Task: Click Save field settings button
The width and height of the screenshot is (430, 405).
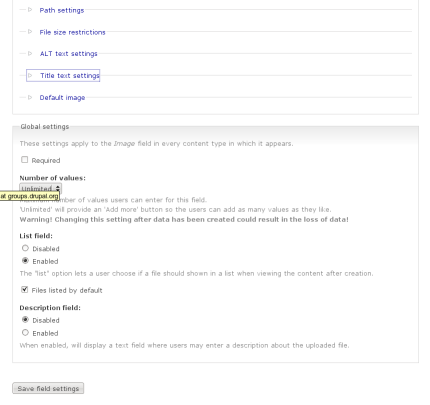Action: tap(48, 388)
